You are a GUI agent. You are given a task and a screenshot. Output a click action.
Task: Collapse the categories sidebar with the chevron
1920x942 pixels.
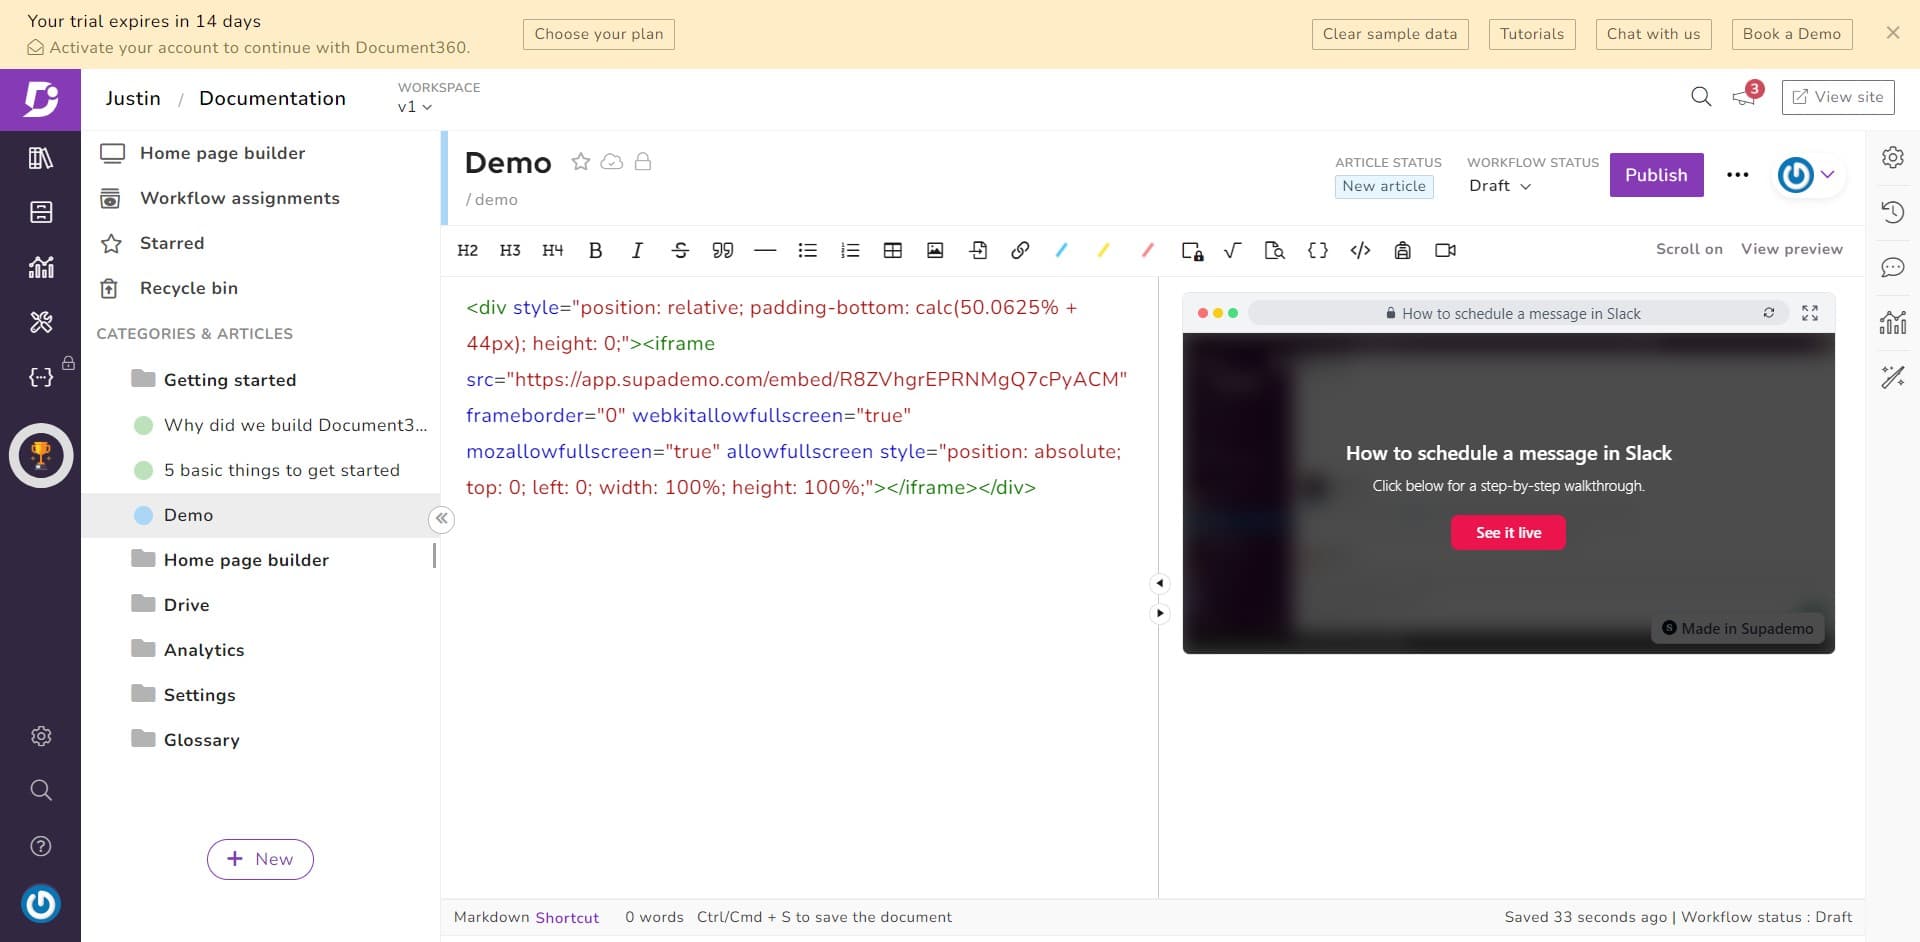pos(441,519)
